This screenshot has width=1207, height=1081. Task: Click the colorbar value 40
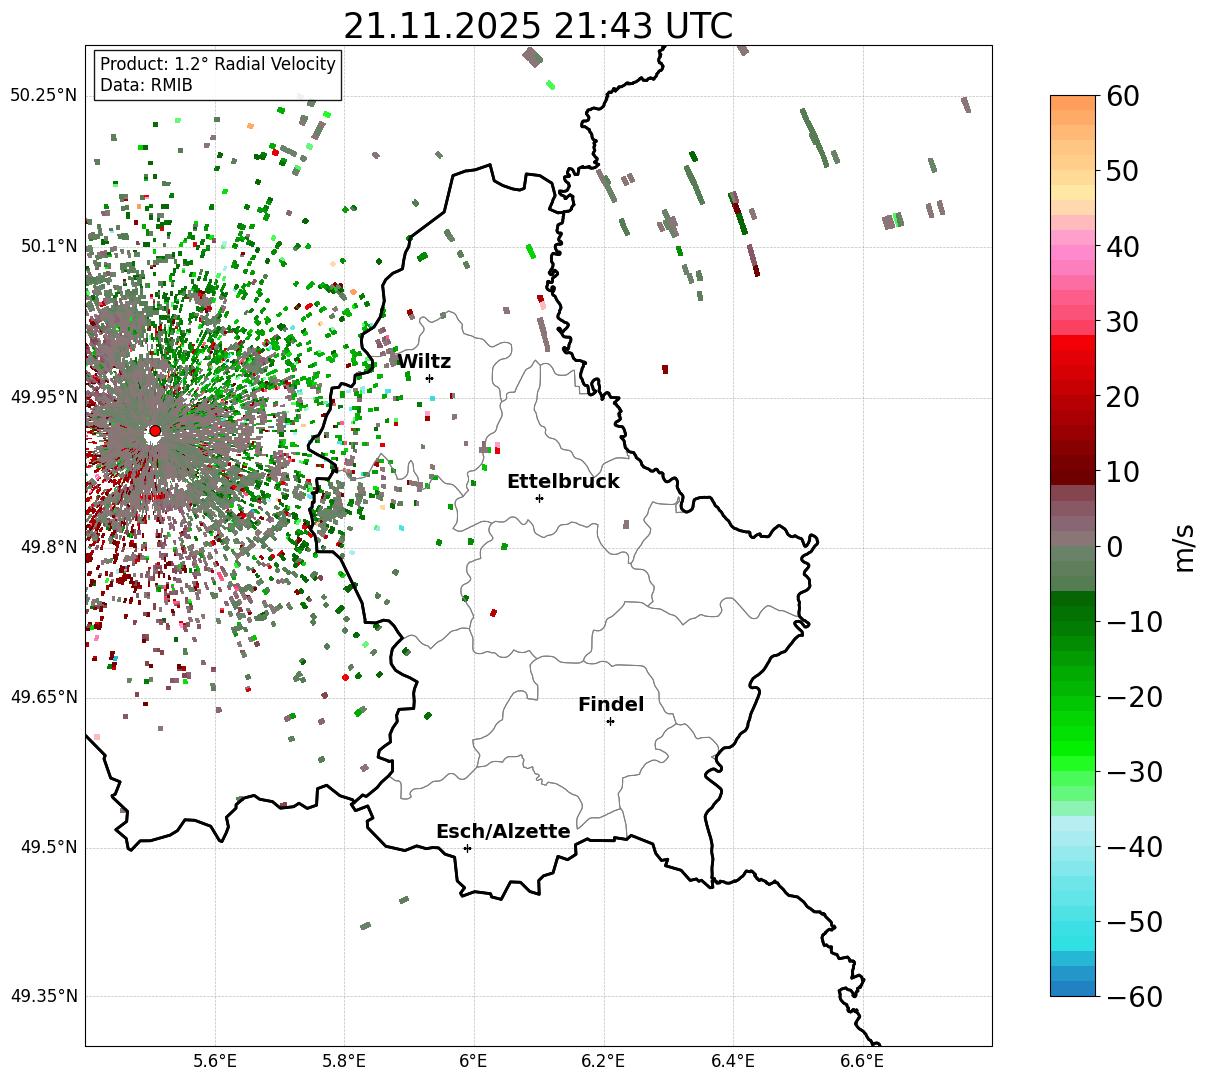1121,246
